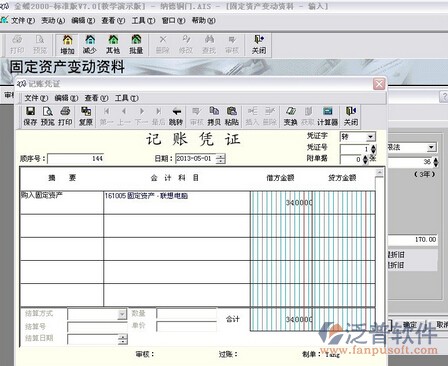
Task: Expand the depreciation method dropdown at right
Action: tap(431, 147)
